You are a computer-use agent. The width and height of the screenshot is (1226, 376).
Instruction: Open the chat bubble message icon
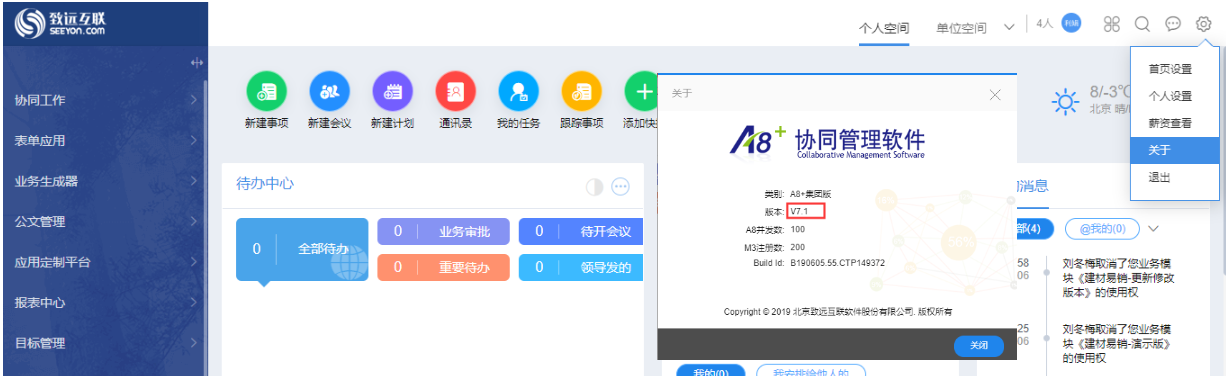pos(1173,24)
